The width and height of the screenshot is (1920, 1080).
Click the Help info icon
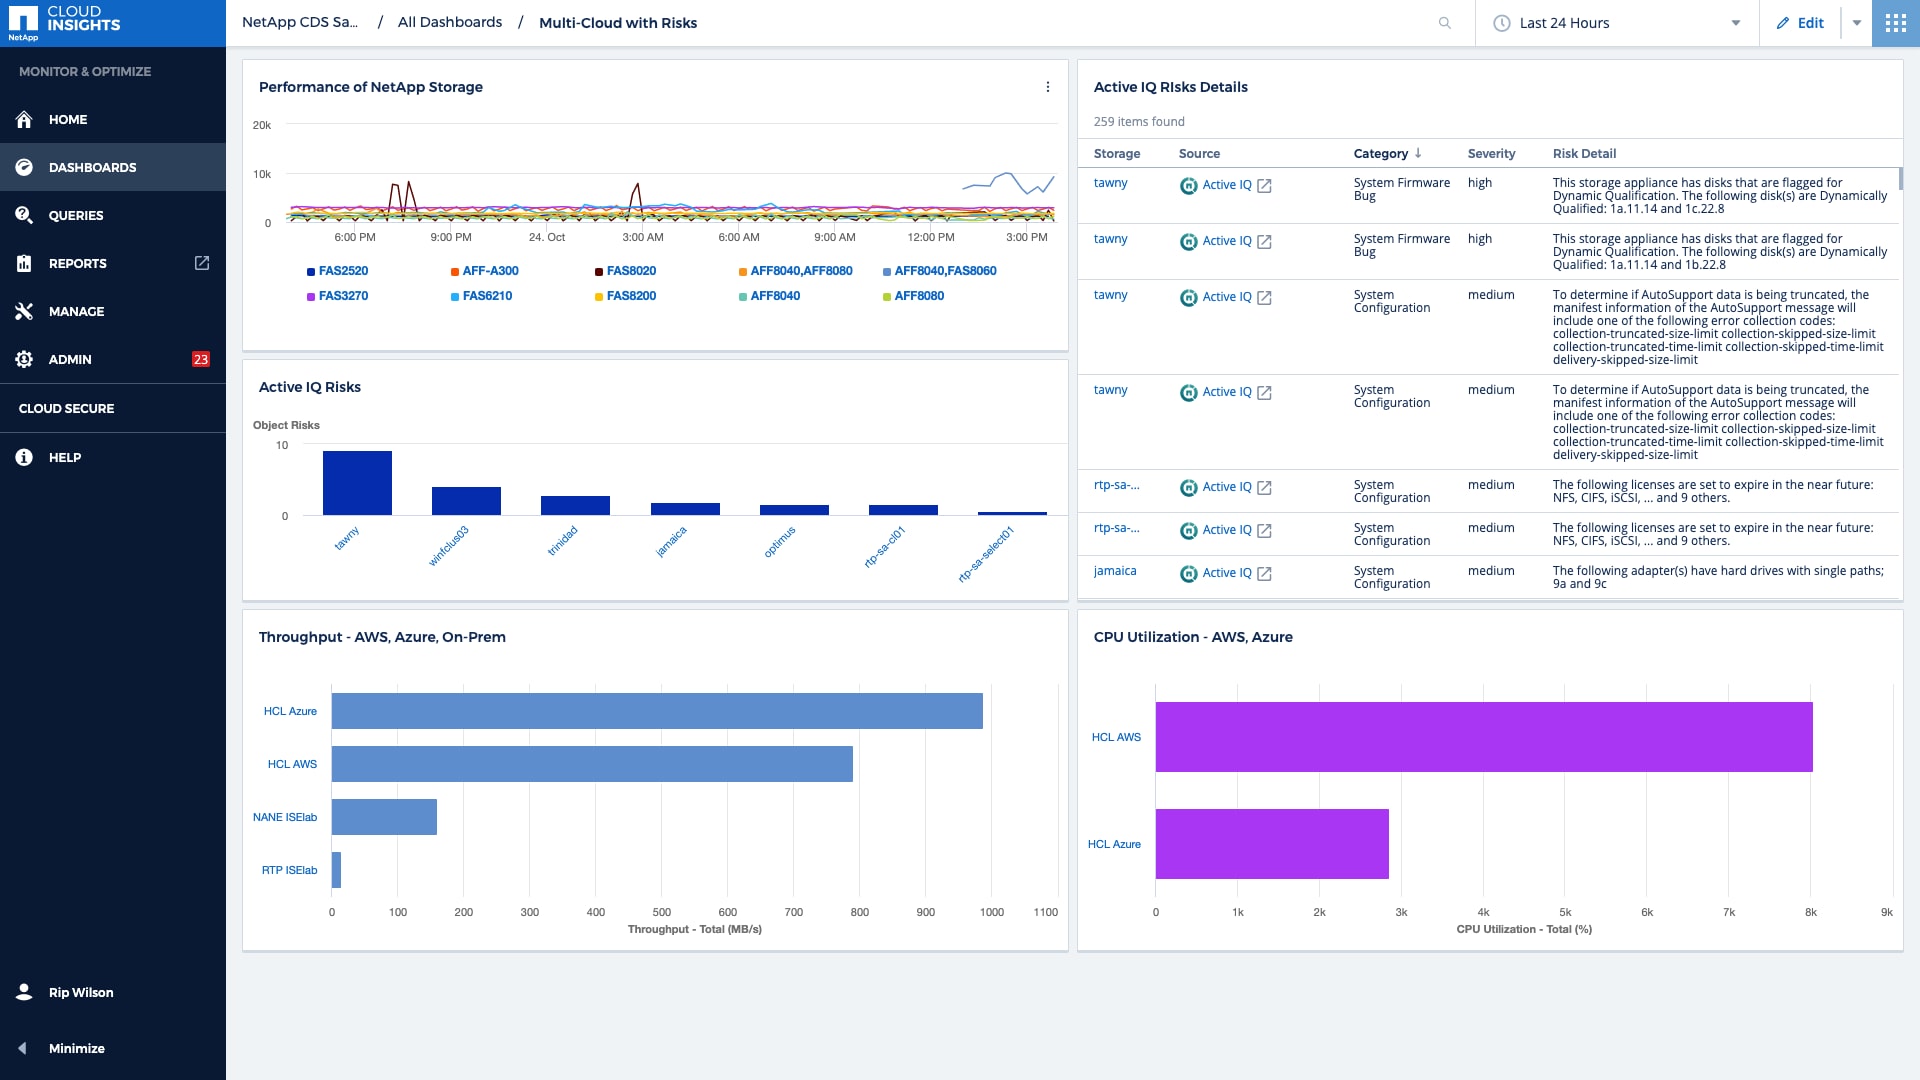coord(24,458)
